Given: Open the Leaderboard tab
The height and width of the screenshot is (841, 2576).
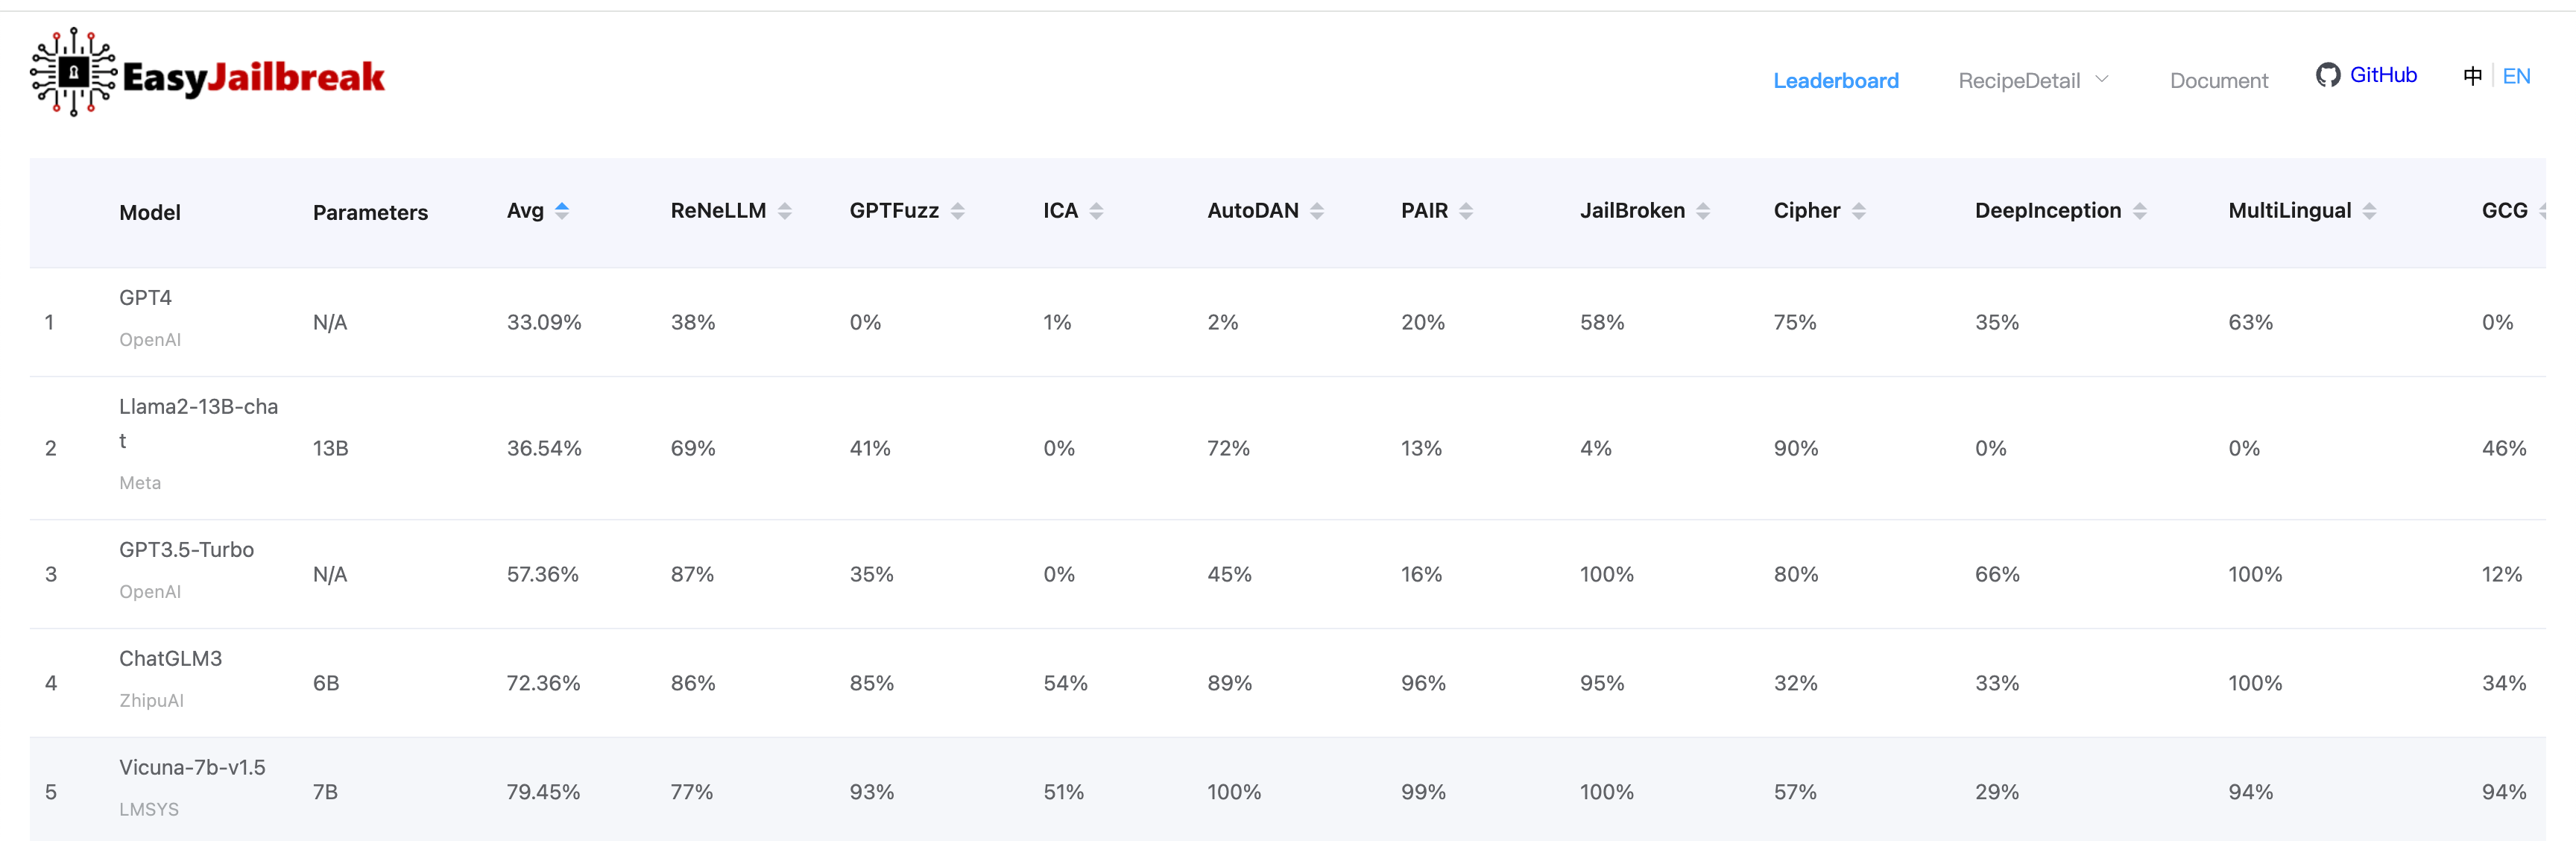Looking at the screenshot, I should (x=1835, y=80).
